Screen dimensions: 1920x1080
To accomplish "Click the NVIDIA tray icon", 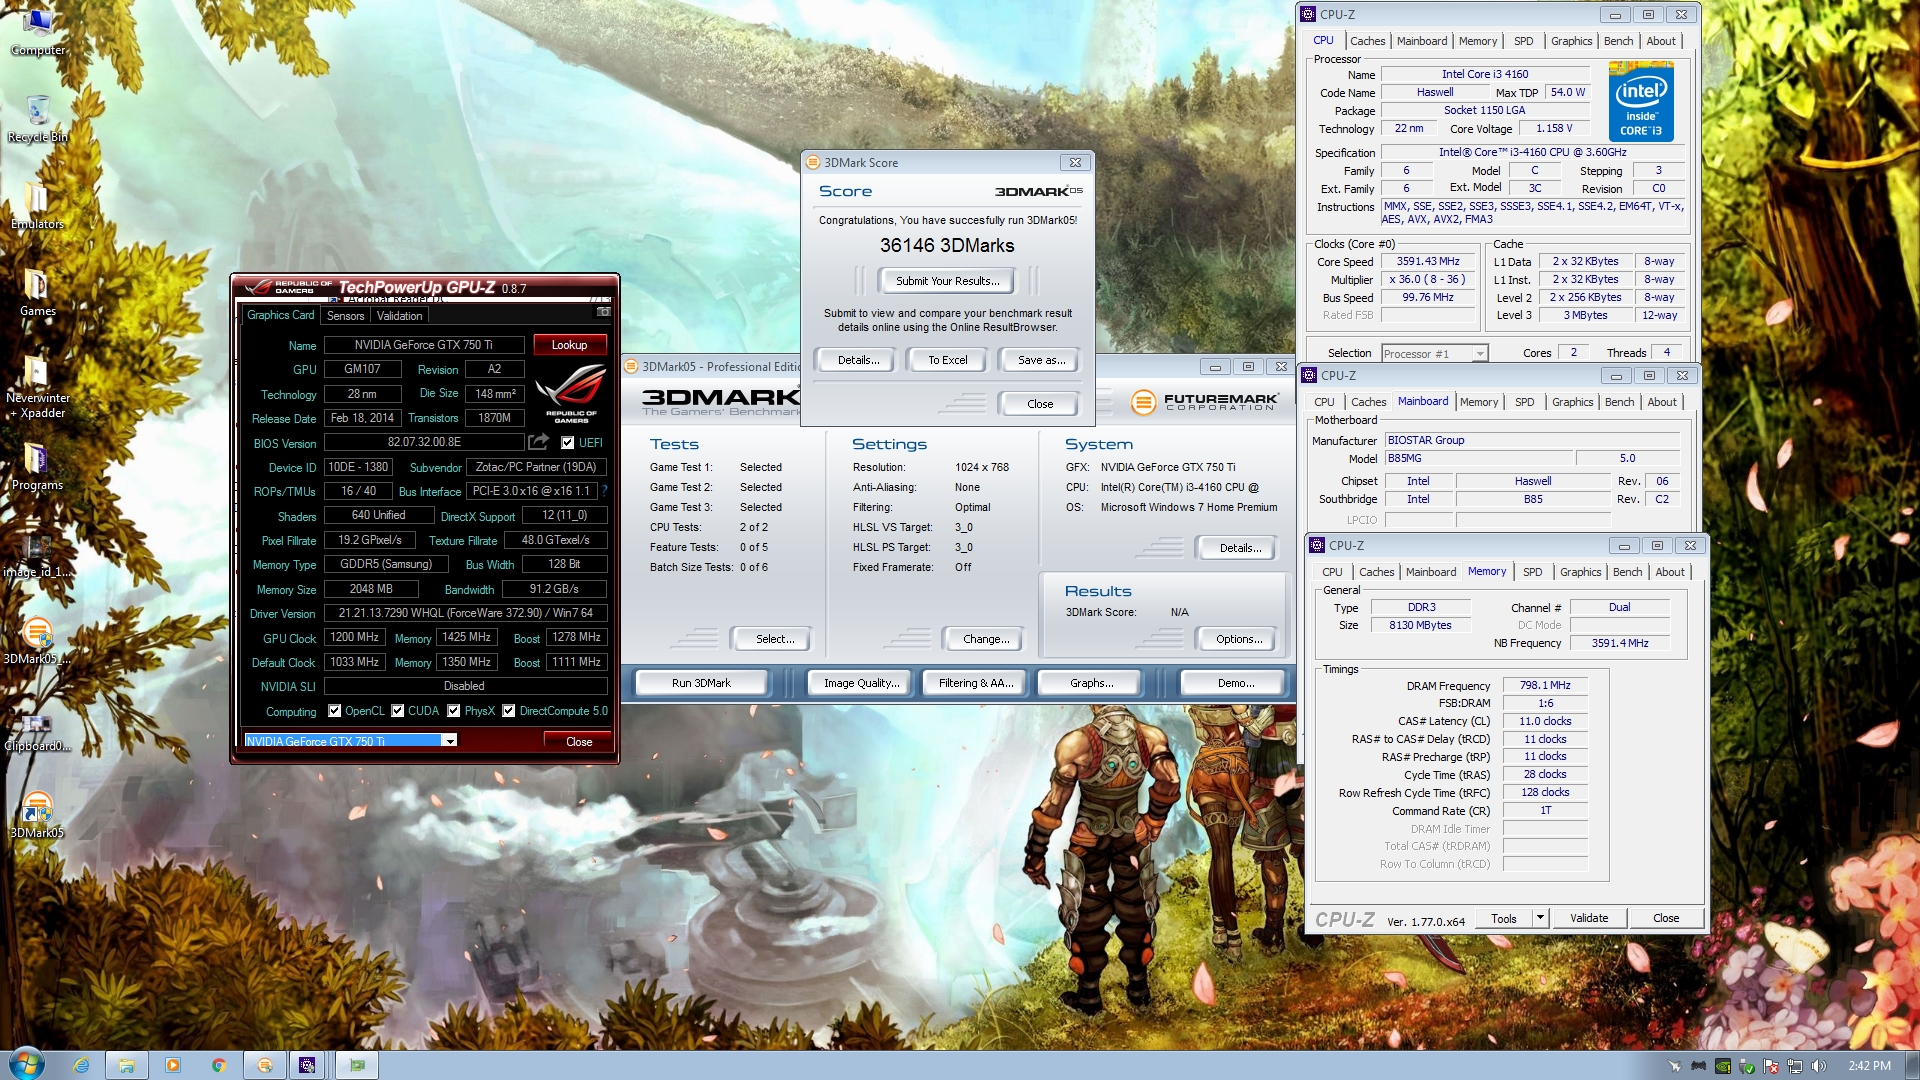I will click(1722, 1066).
